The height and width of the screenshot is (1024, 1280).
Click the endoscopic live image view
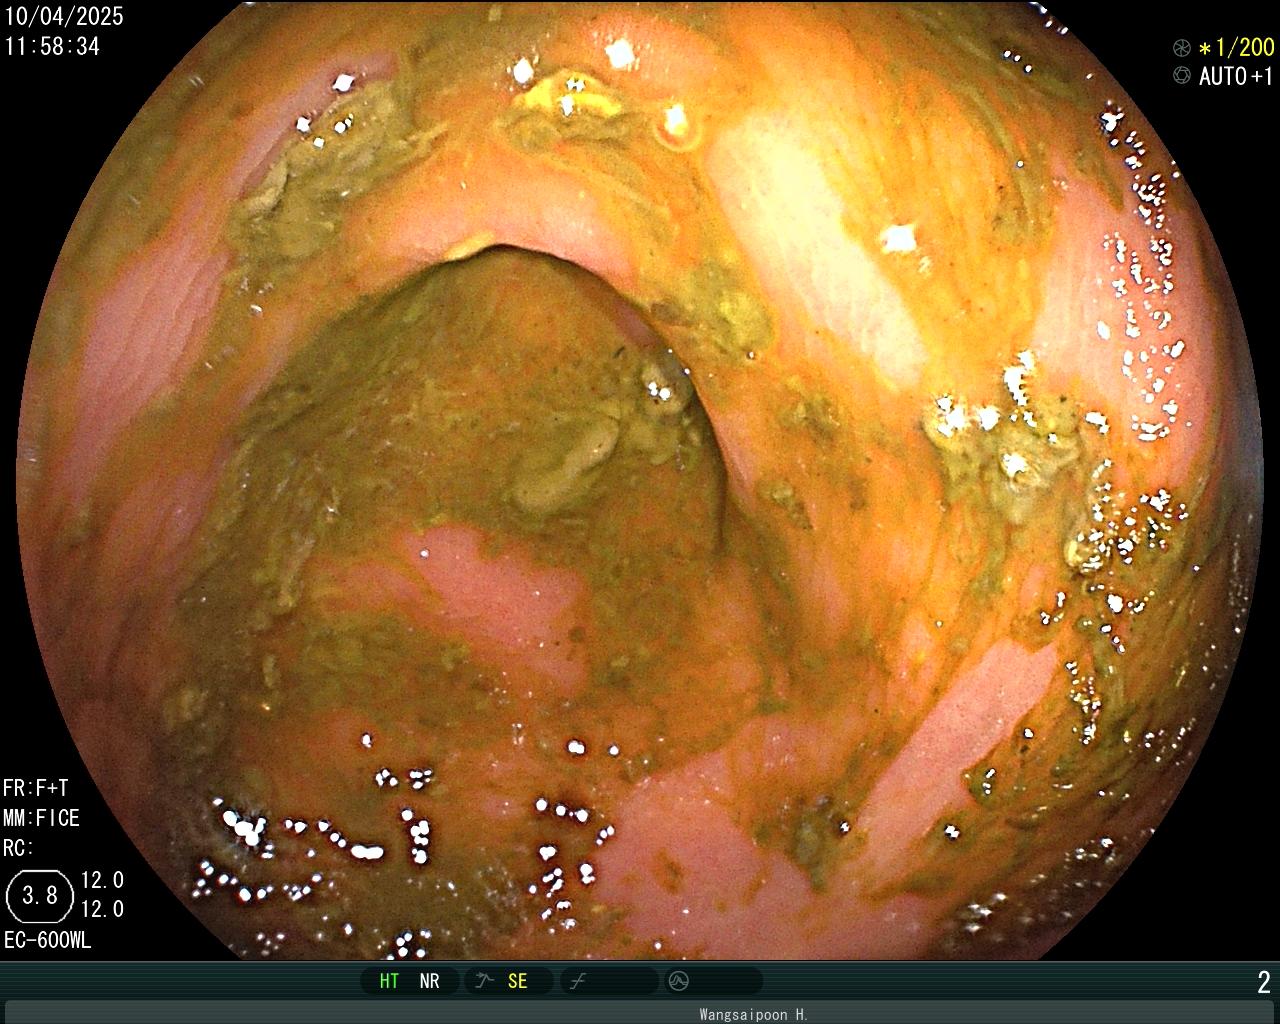tap(640, 480)
